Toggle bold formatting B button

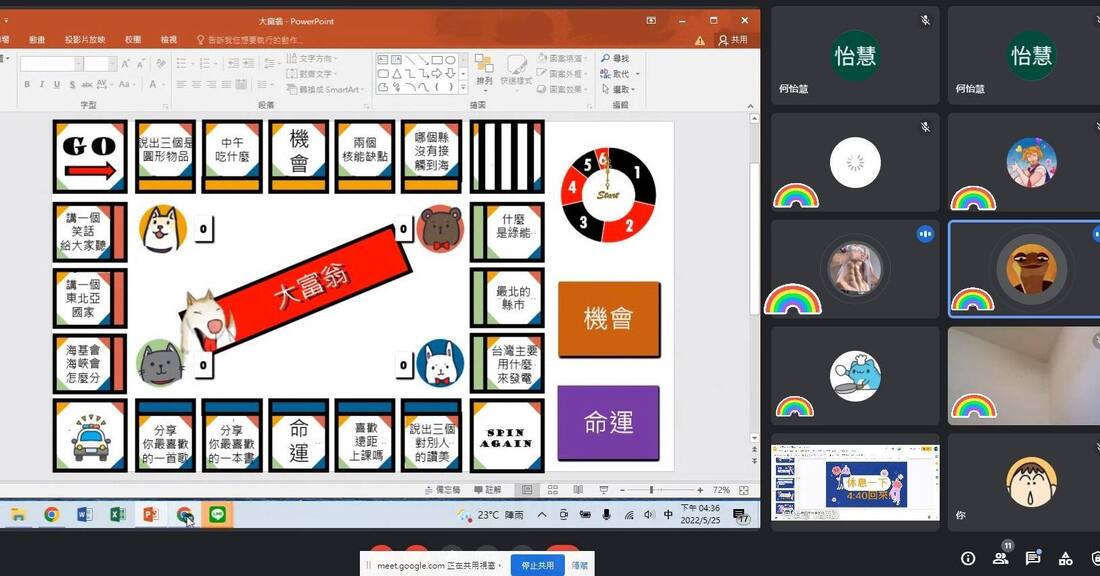click(27, 84)
